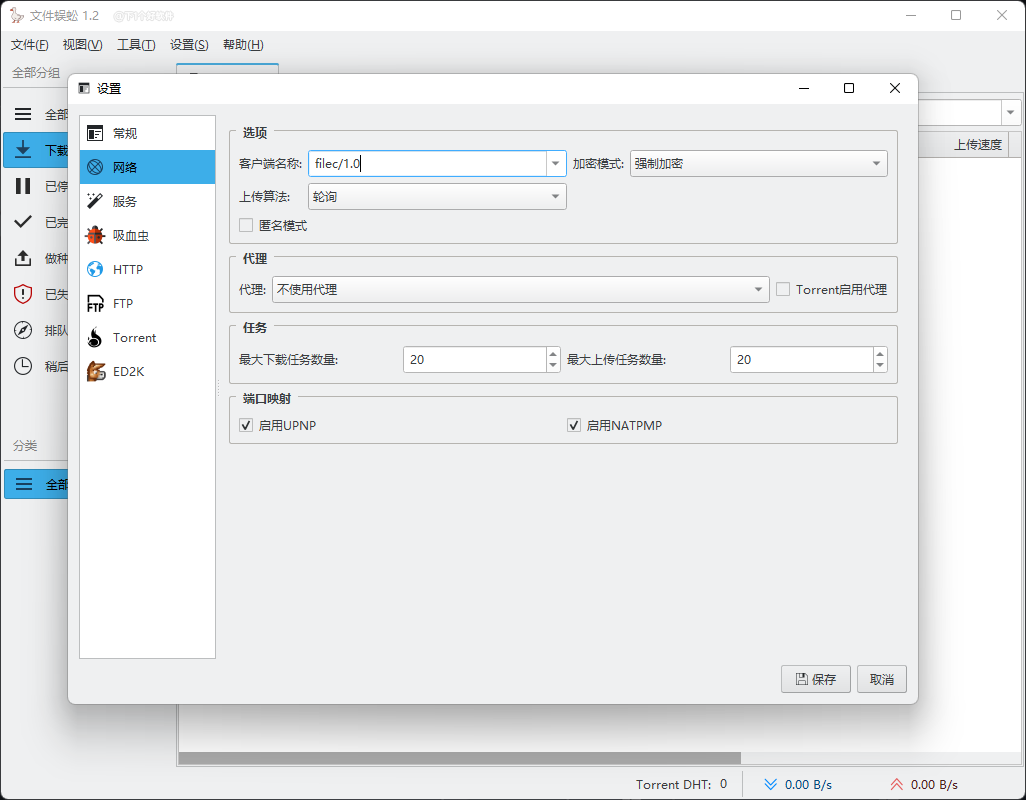Viewport: 1026px width, 800px height.
Task: Uncheck the 启用UPNP checkbox
Action: pos(246,425)
